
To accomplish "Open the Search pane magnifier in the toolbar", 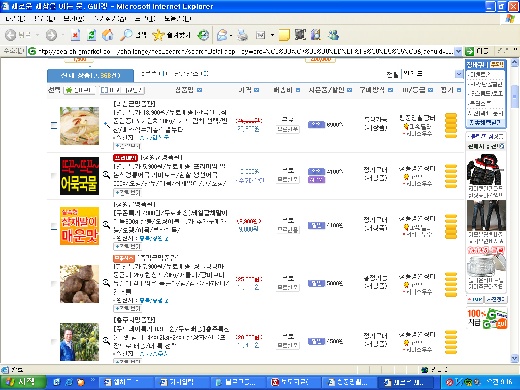I will 126,35.
